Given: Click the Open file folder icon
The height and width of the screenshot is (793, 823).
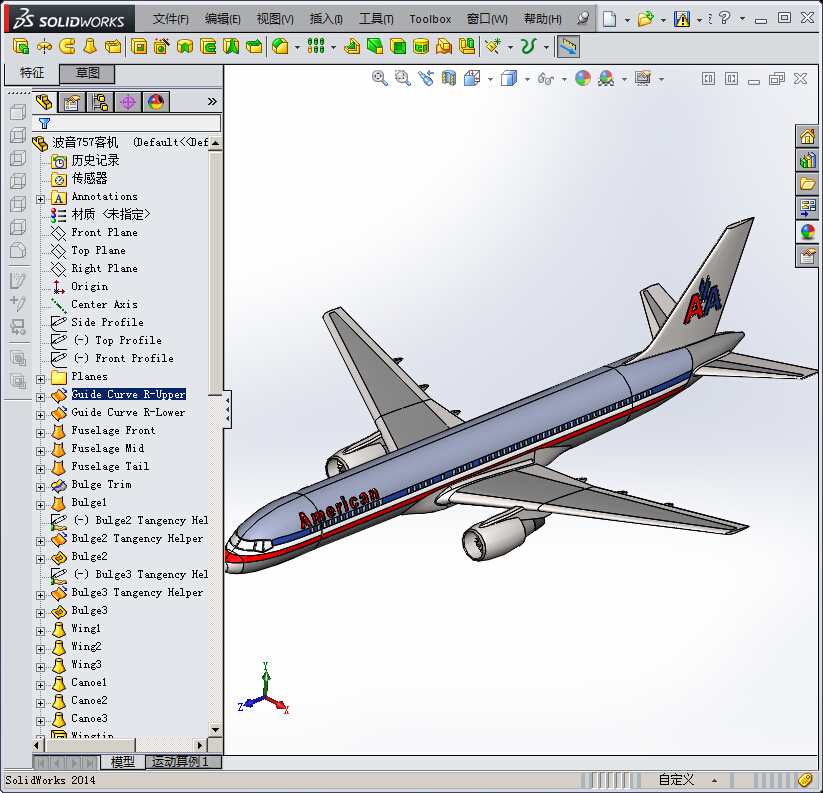Looking at the screenshot, I should tap(645, 19).
